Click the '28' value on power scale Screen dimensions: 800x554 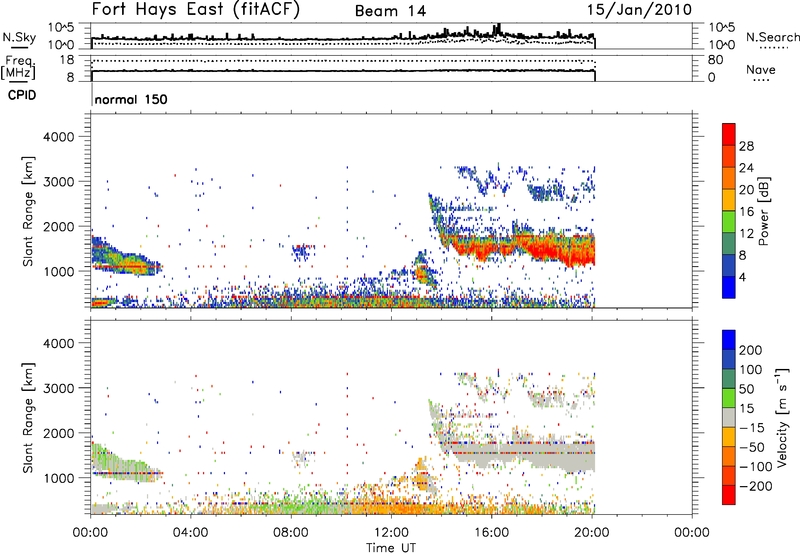pos(746,146)
